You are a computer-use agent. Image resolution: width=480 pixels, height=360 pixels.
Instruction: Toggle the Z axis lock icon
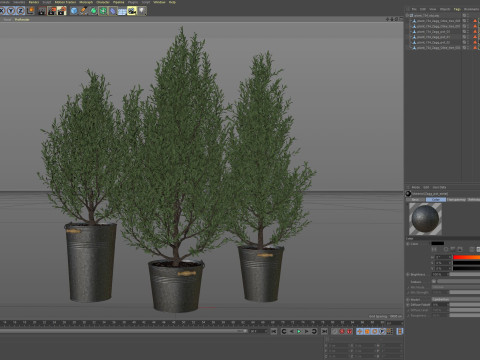pos(20,11)
